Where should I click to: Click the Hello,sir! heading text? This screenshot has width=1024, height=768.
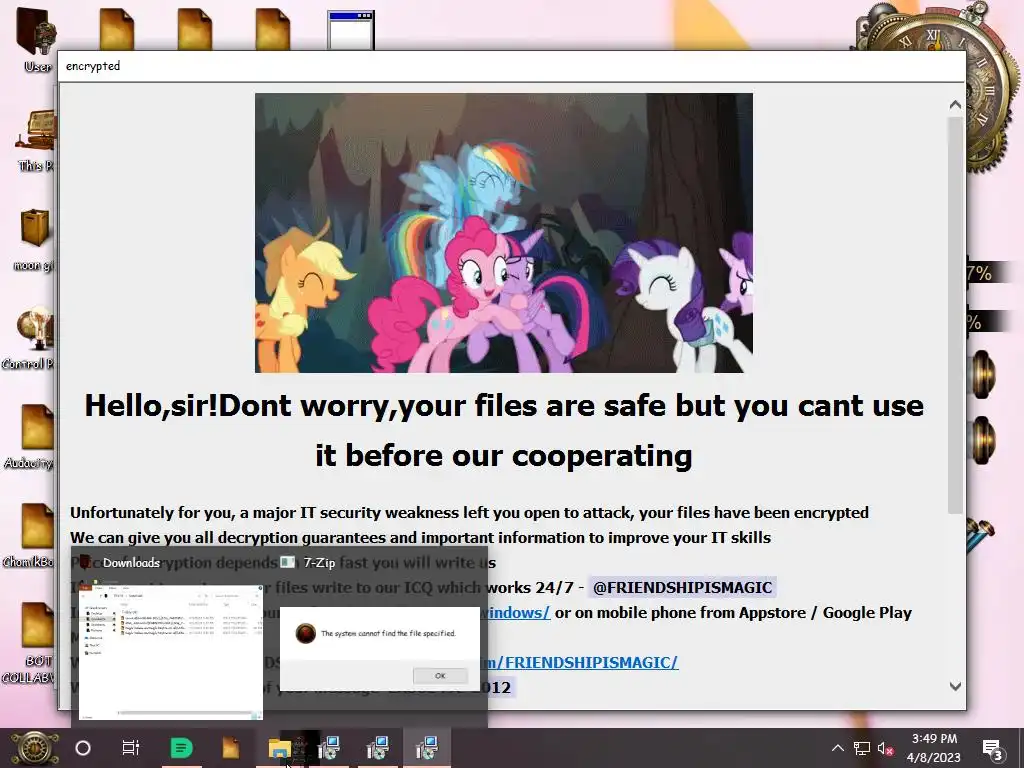[x=504, y=430]
